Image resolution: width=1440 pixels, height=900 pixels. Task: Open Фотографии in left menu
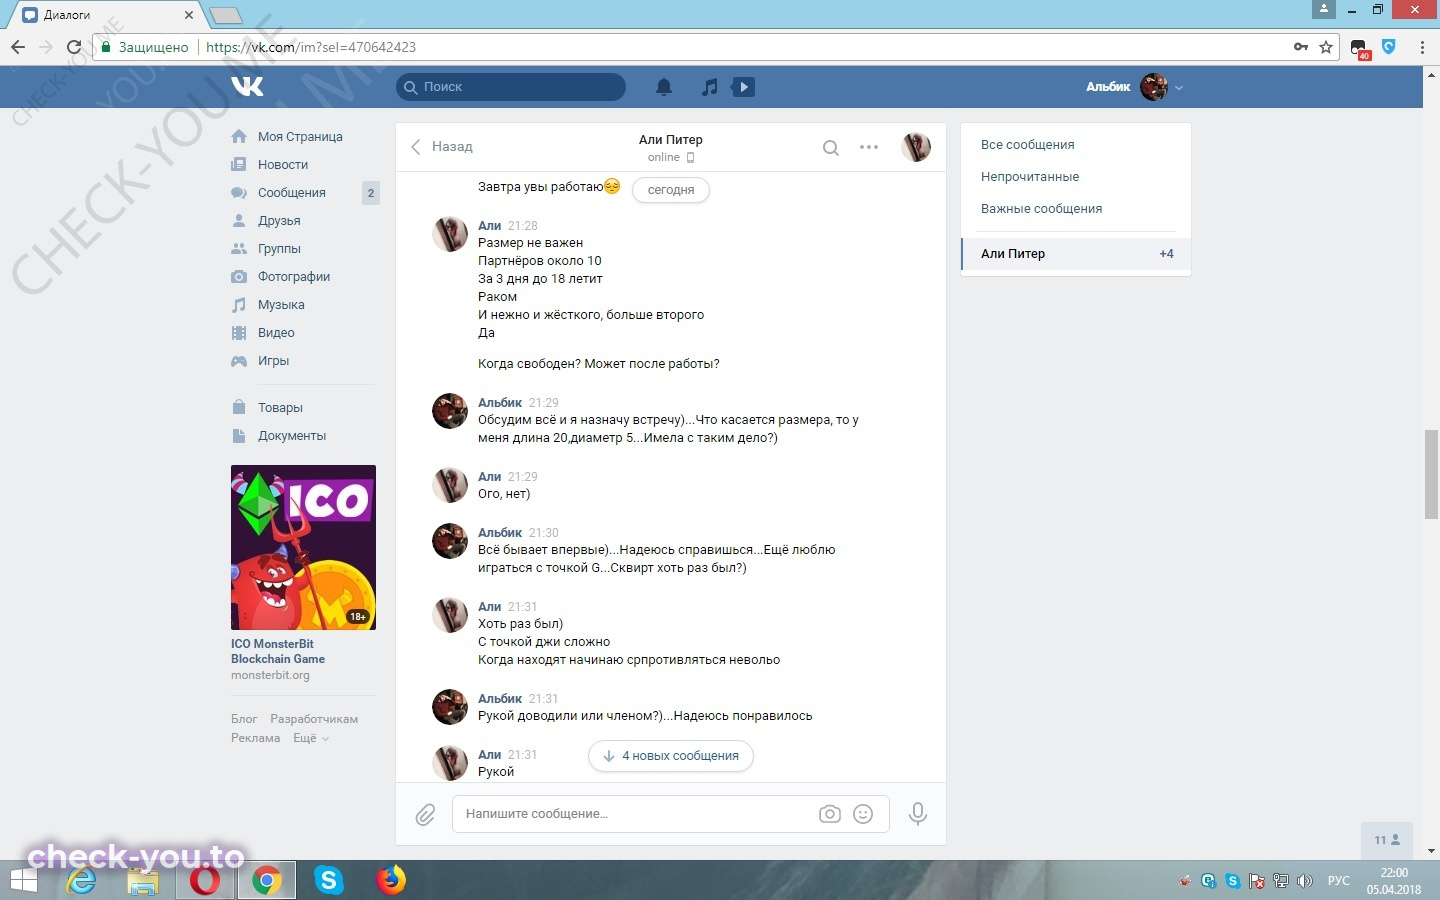[294, 277]
